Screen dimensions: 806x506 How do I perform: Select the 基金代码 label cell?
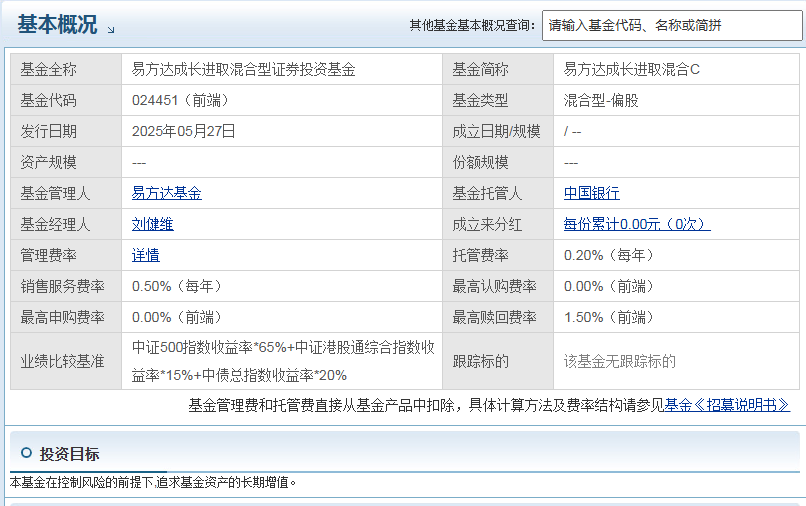[66, 100]
